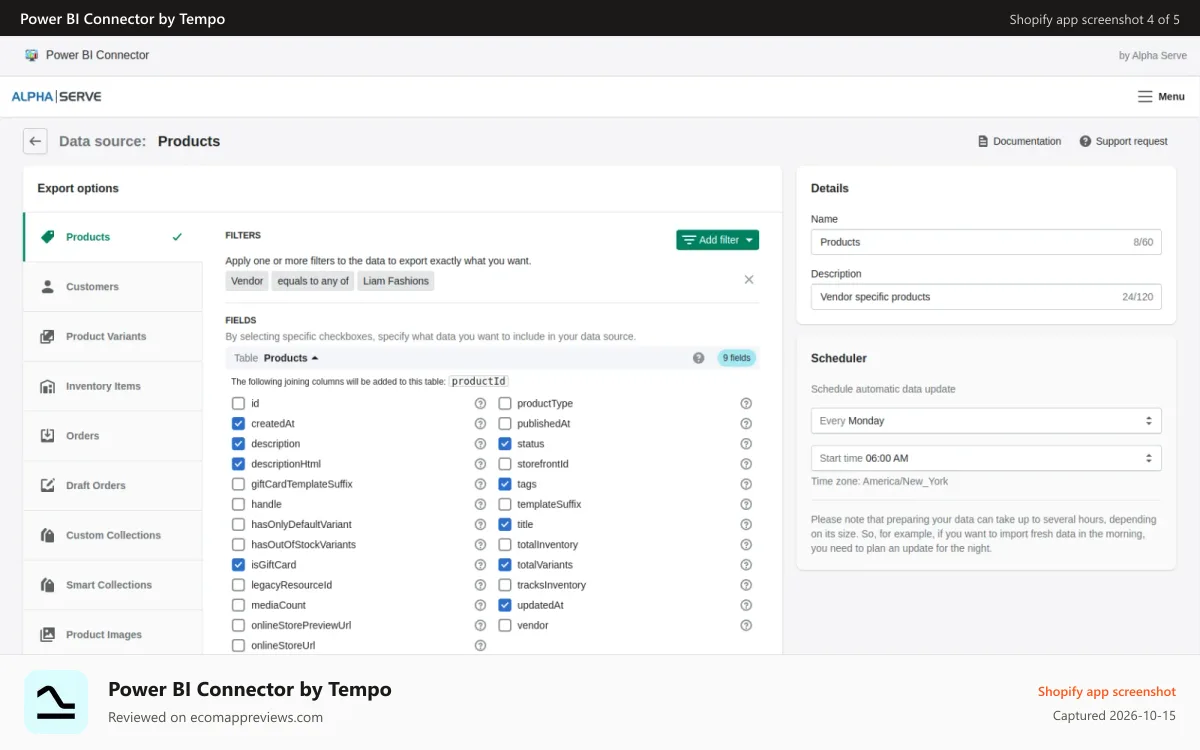The image size is (1200, 750).
Task: Select the Custom Collections tab
Action: point(113,535)
